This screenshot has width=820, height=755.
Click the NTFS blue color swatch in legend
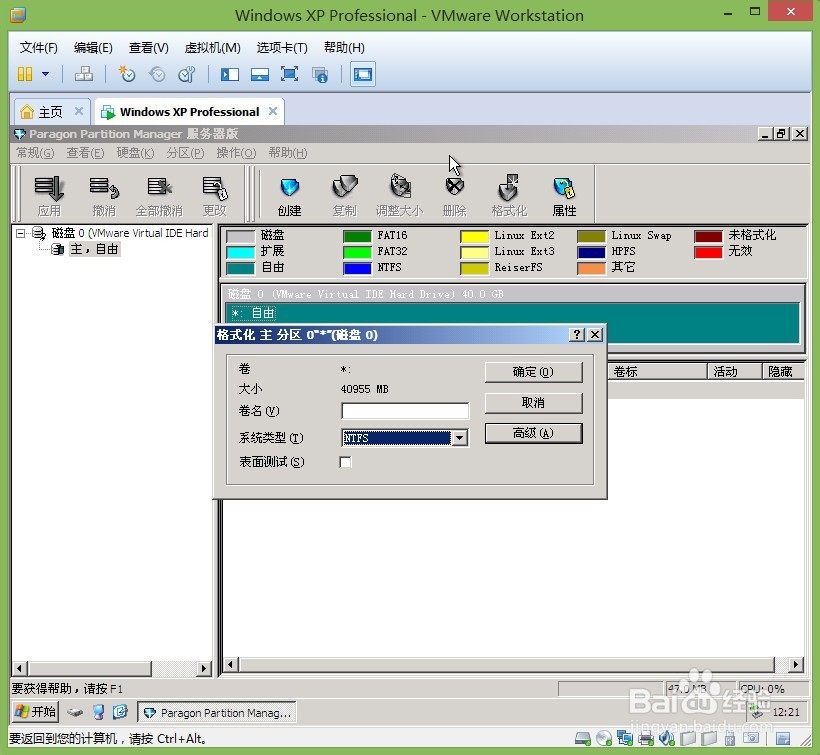tap(357, 268)
